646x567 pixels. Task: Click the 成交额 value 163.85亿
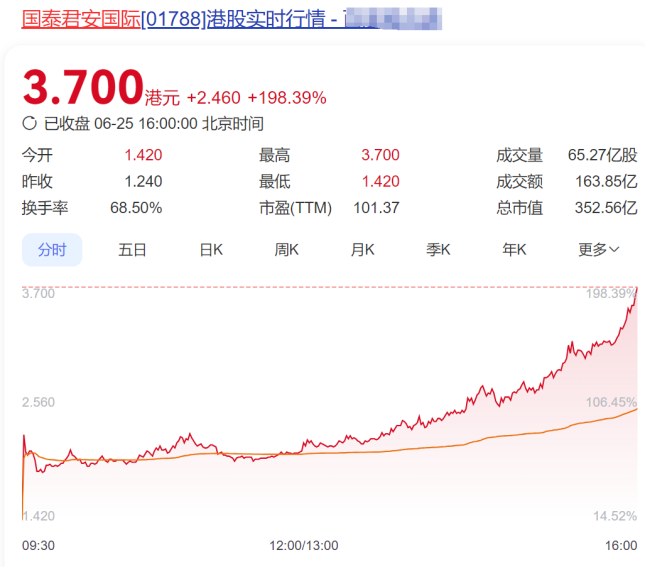coord(606,181)
